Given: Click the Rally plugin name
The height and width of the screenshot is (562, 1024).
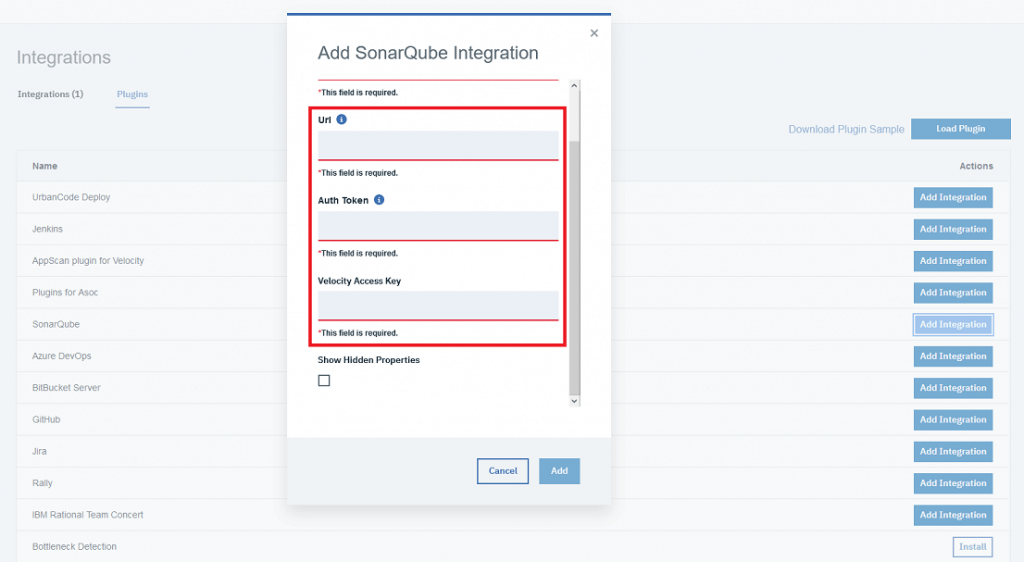Looking at the screenshot, I should (x=42, y=483).
